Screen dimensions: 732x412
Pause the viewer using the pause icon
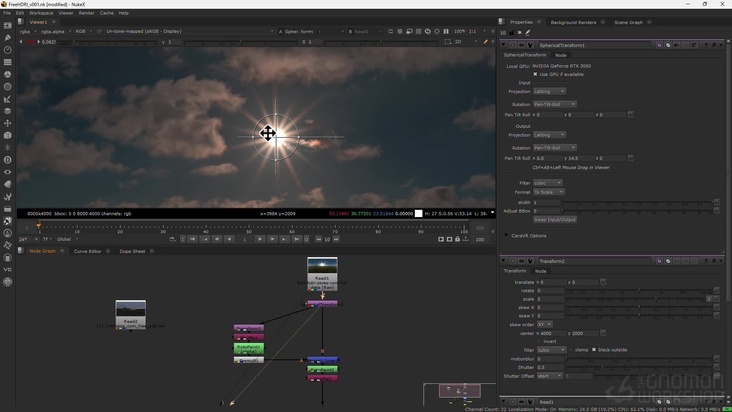tap(445, 31)
